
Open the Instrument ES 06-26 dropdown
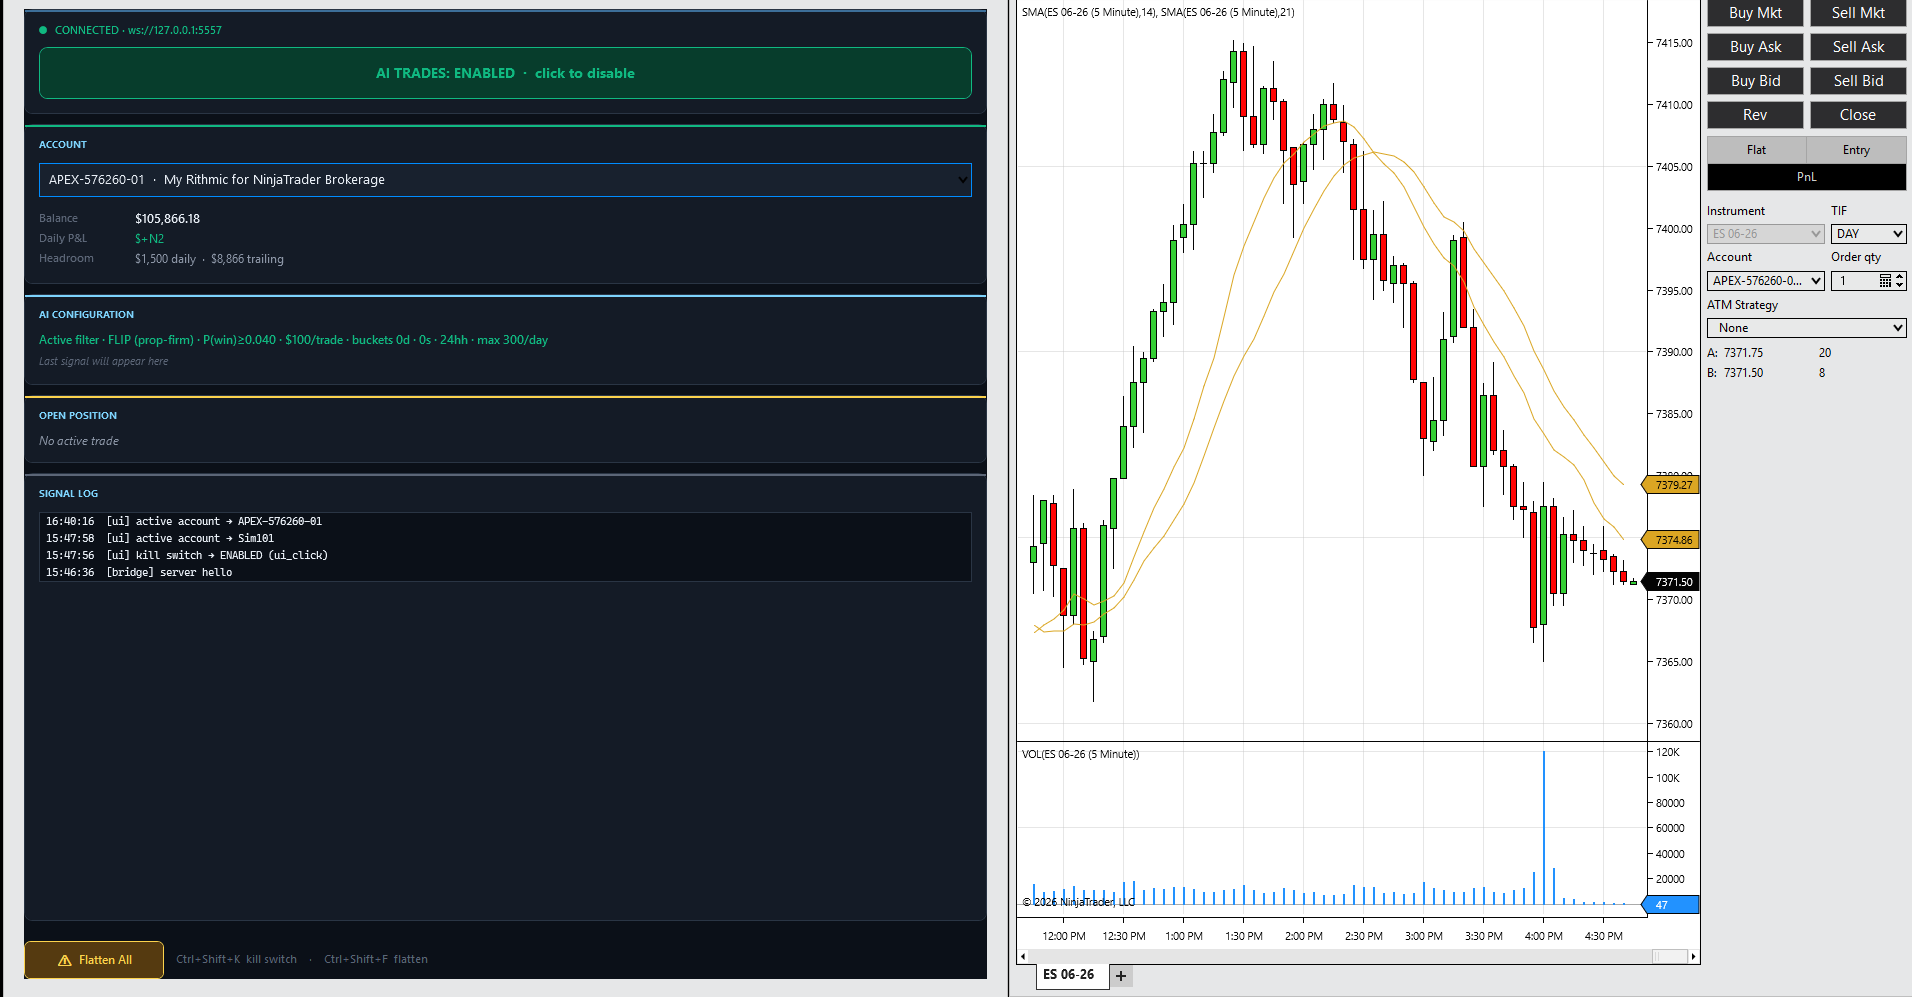pos(1765,234)
